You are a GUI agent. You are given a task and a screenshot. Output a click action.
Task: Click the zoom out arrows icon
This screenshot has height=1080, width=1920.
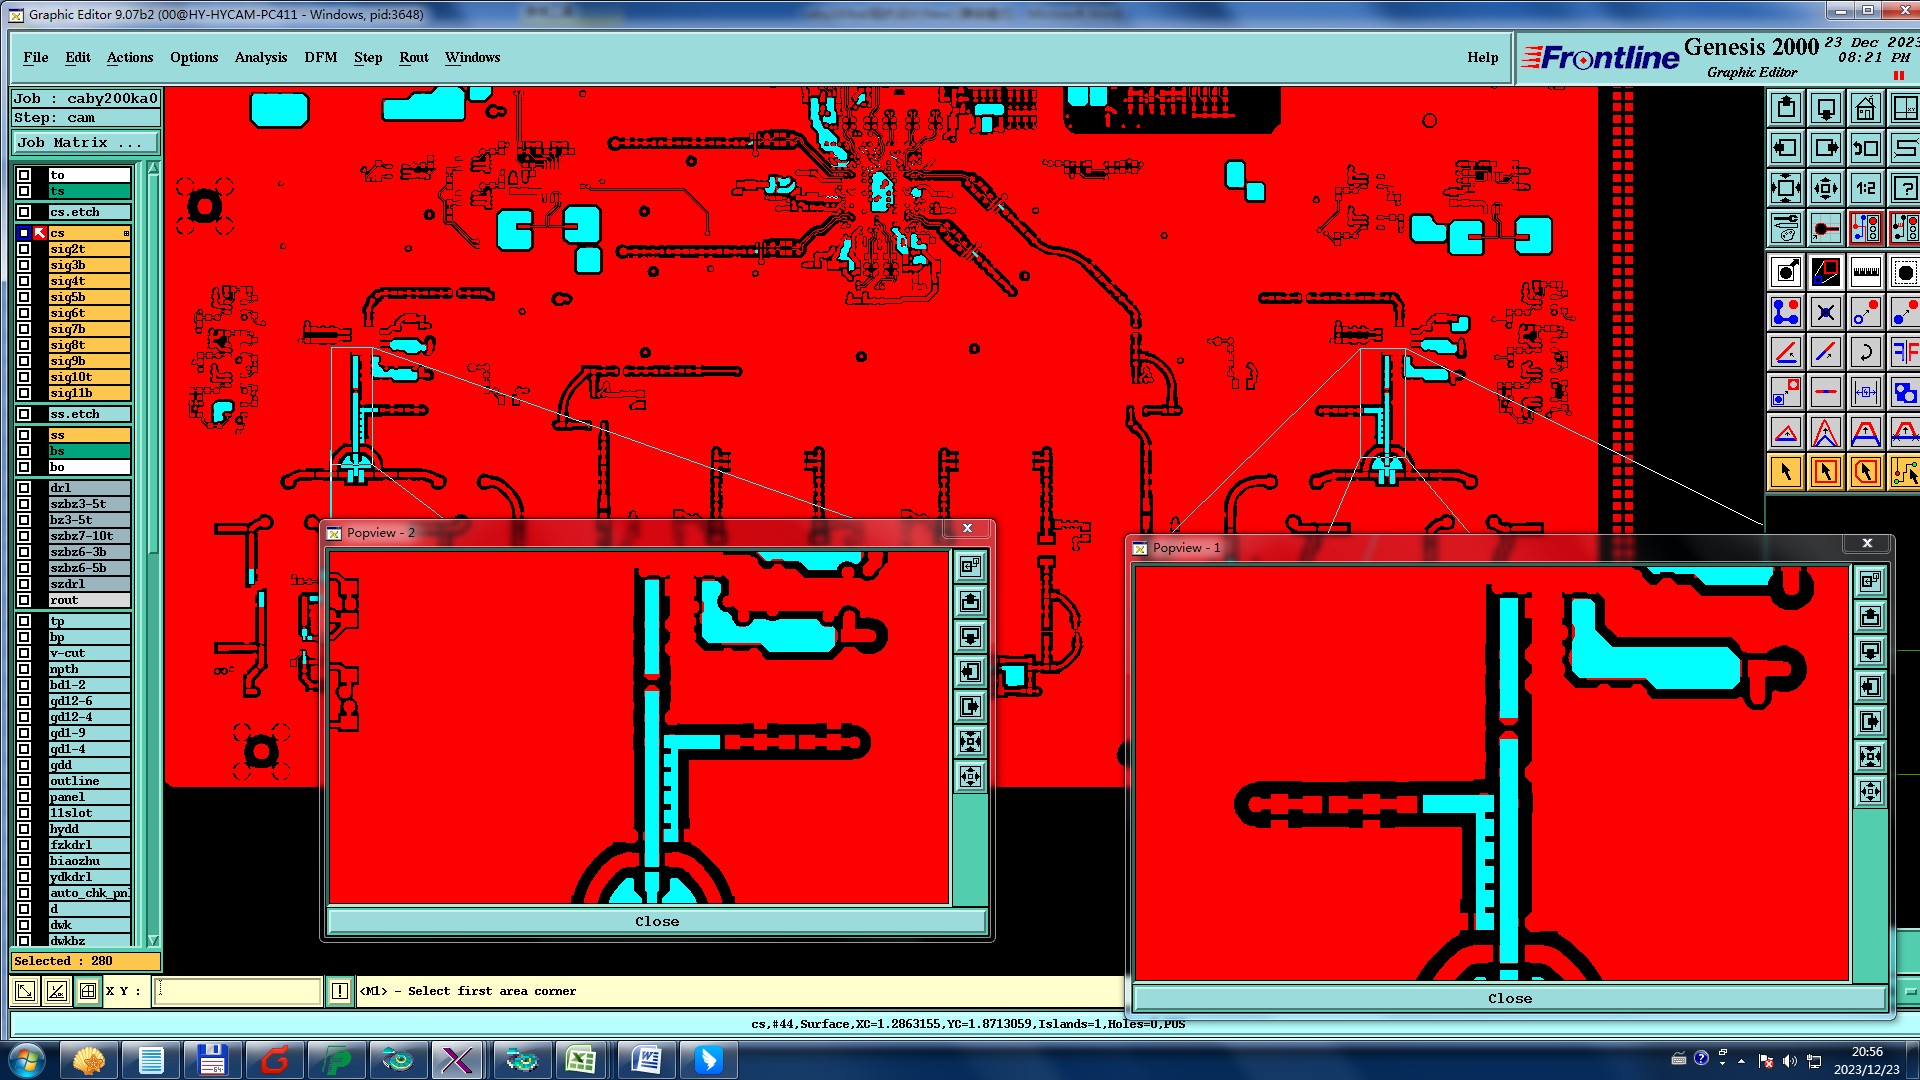1826,188
